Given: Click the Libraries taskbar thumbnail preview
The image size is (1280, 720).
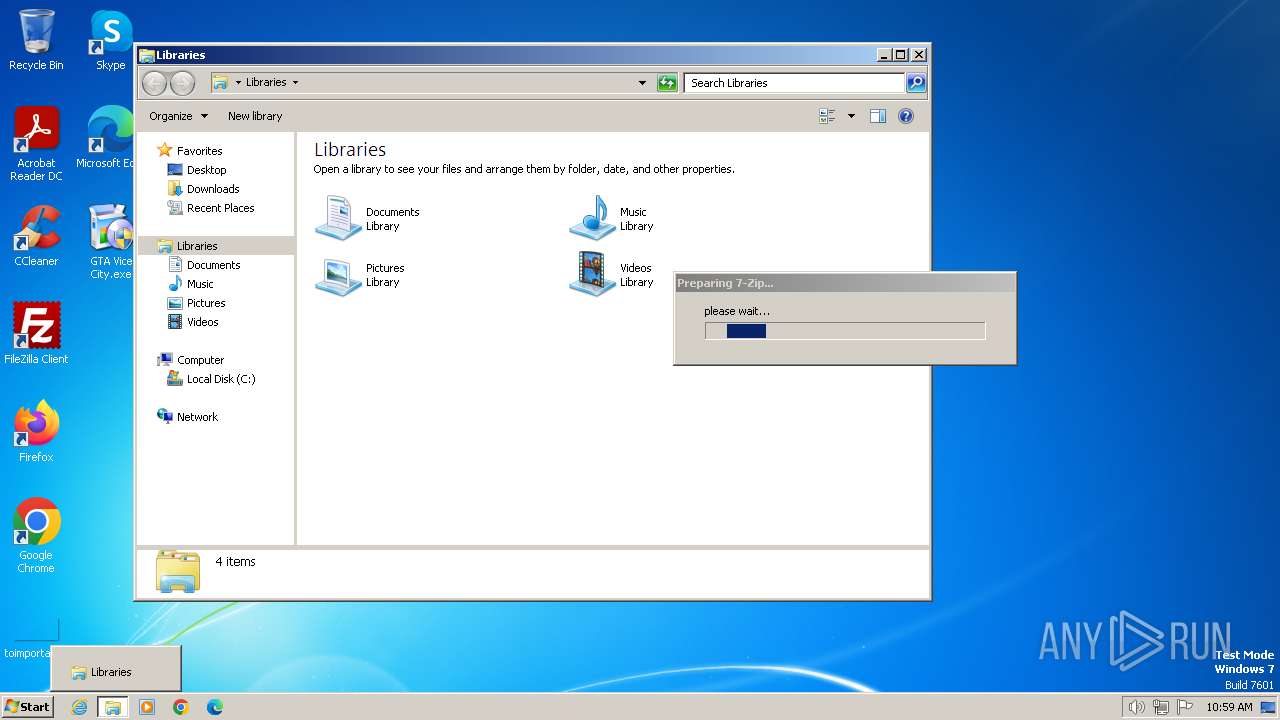Looking at the screenshot, I should pyautogui.click(x=116, y=669).
